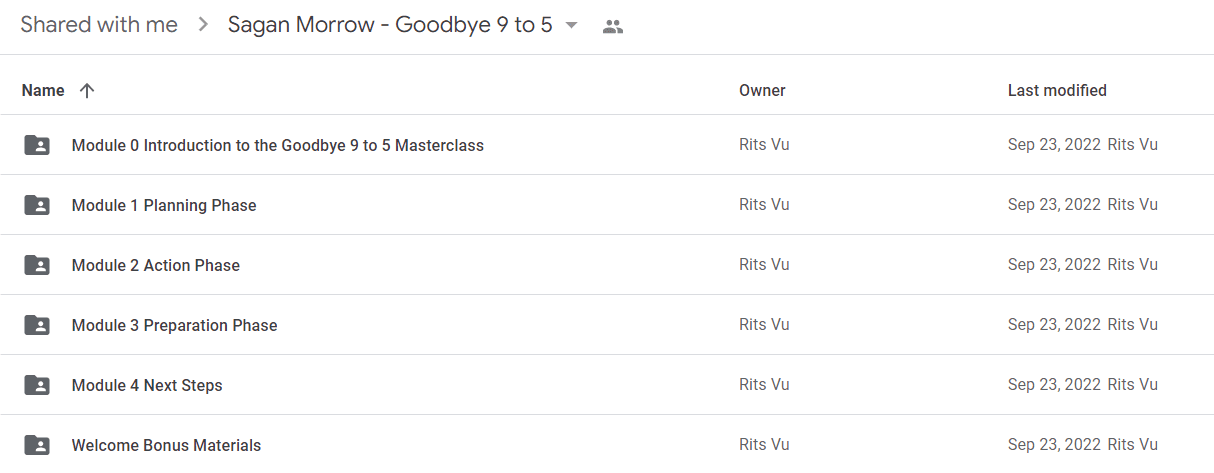Click the Module 3 Preparation Phase folder icon
The height and width of the screenshot is (473, 1214).
tap(37, 325)
